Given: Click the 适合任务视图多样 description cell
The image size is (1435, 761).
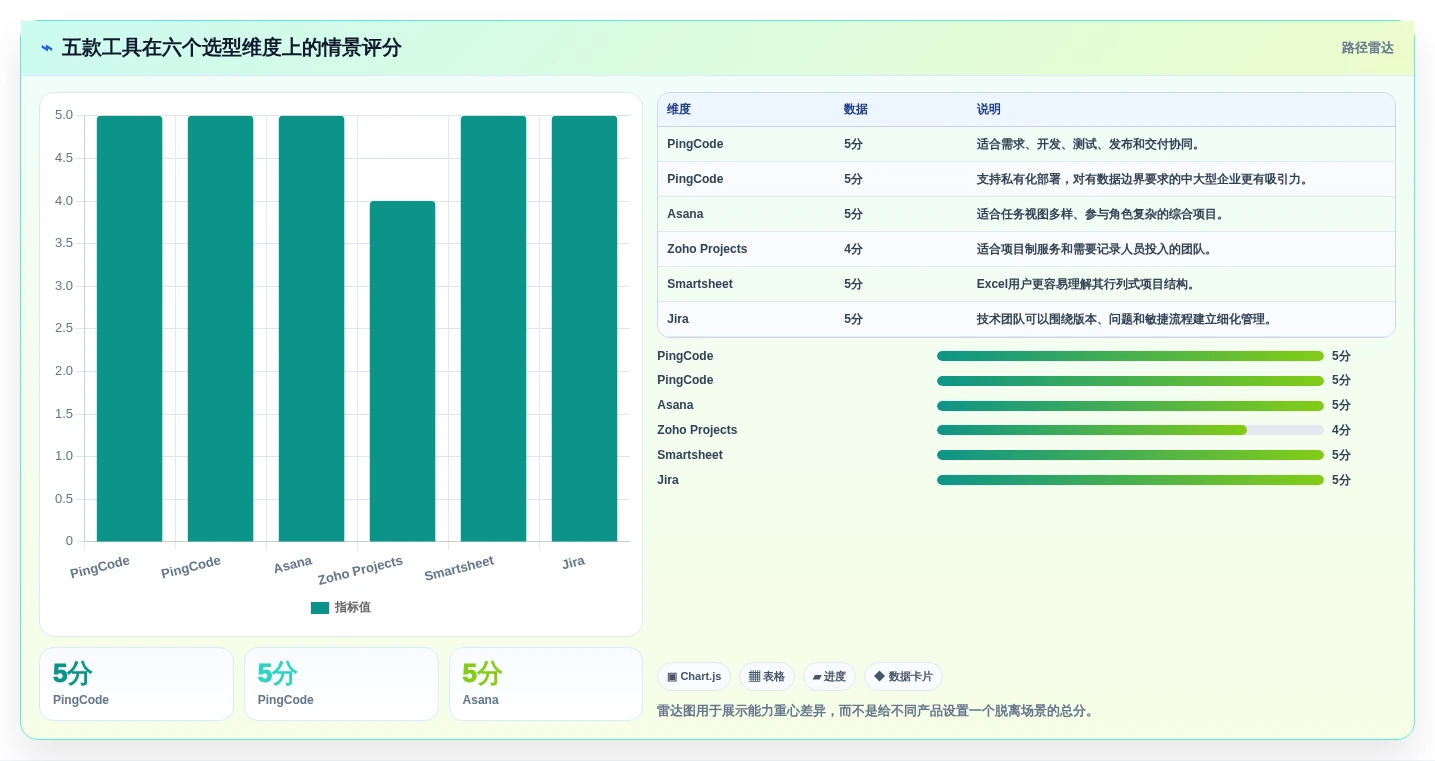Looking at the screenshot, I should [1101, 214].
